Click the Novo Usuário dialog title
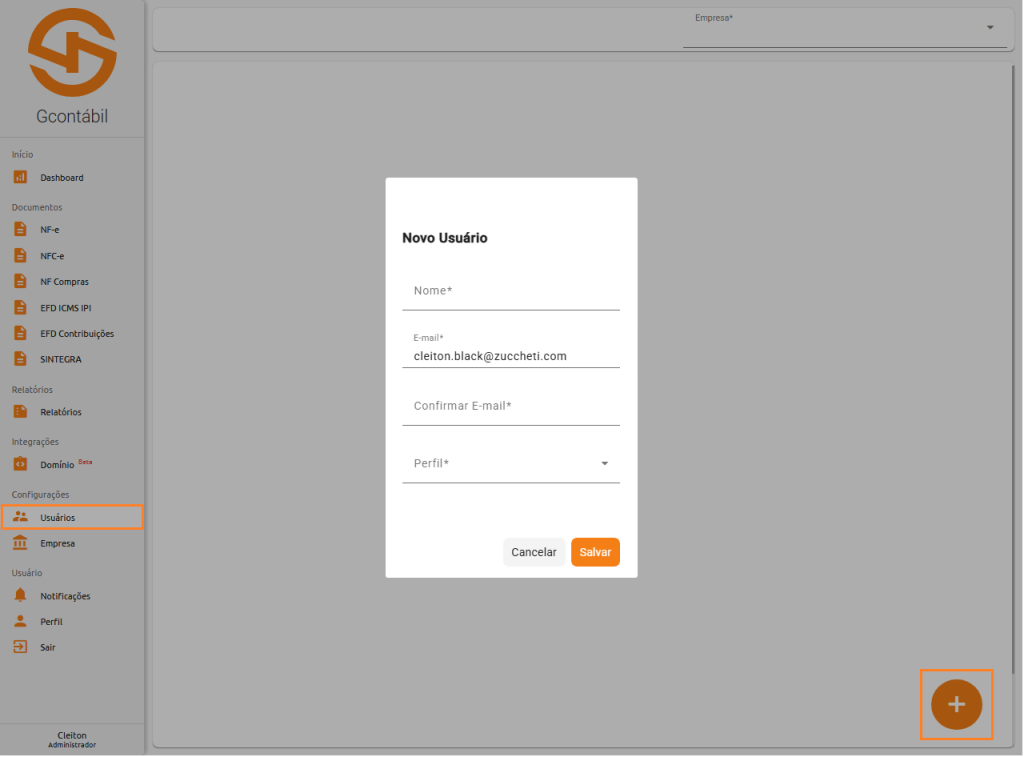The height and width of the screenshot is (757, 1024). pyautogui.click(x=445, y=238)
